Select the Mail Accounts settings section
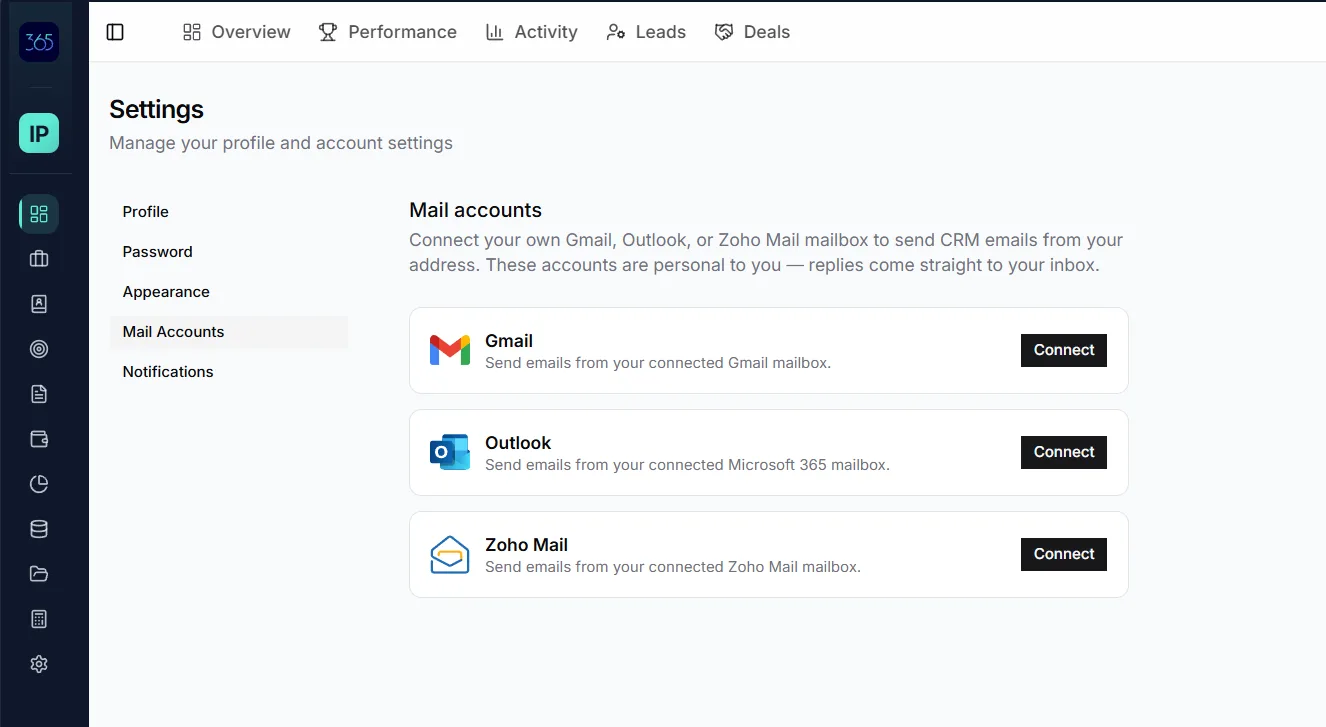The width and height of the screenshot is (1326, 727). tap(229, 332)
